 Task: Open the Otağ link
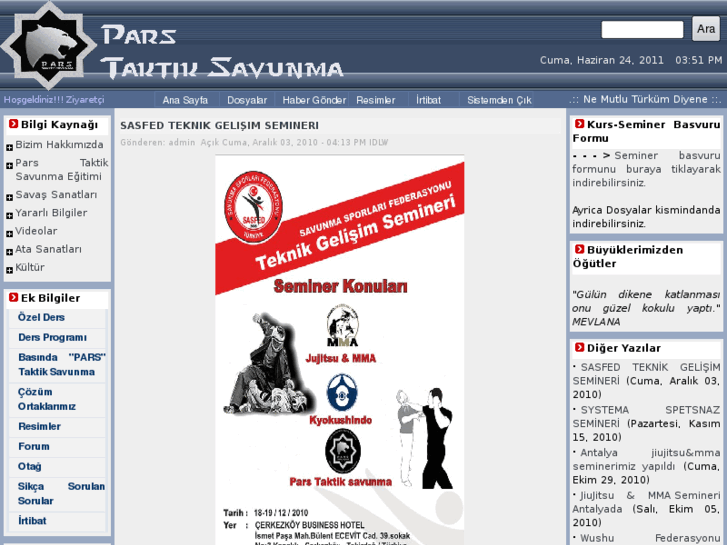30,467
